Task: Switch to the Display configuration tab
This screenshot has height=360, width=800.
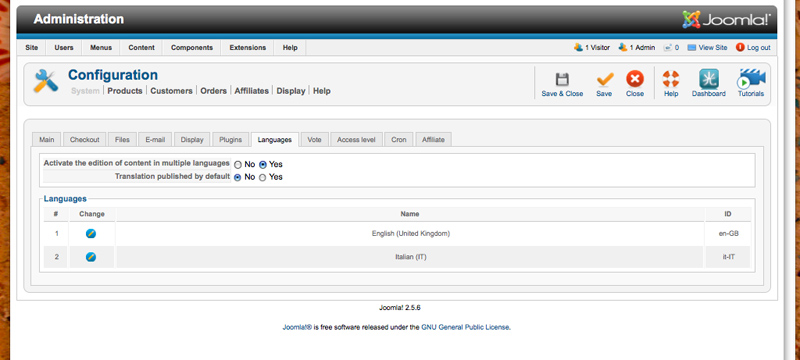Action: coord(192,140)
